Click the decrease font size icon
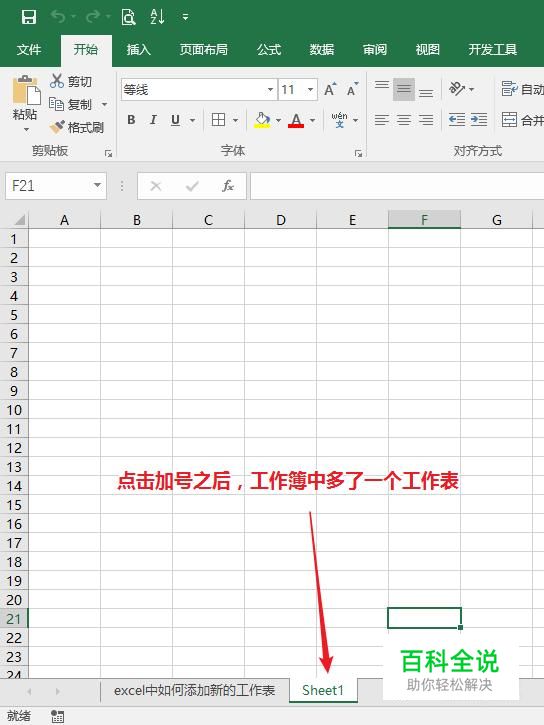 353,89
